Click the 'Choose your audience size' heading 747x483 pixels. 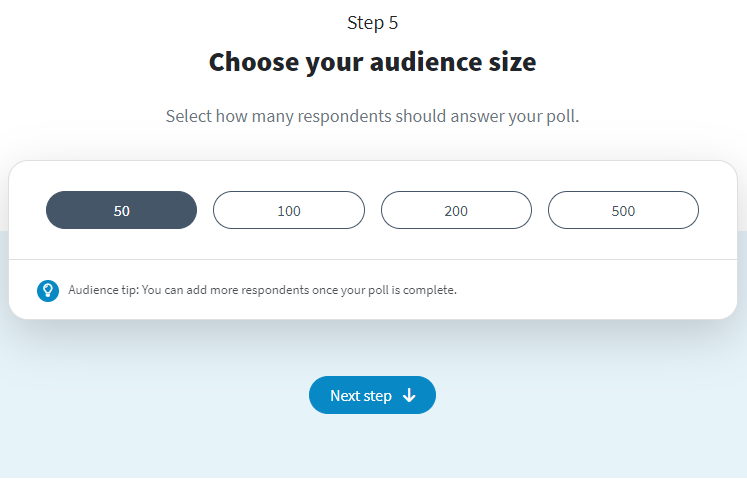point(373,62)
